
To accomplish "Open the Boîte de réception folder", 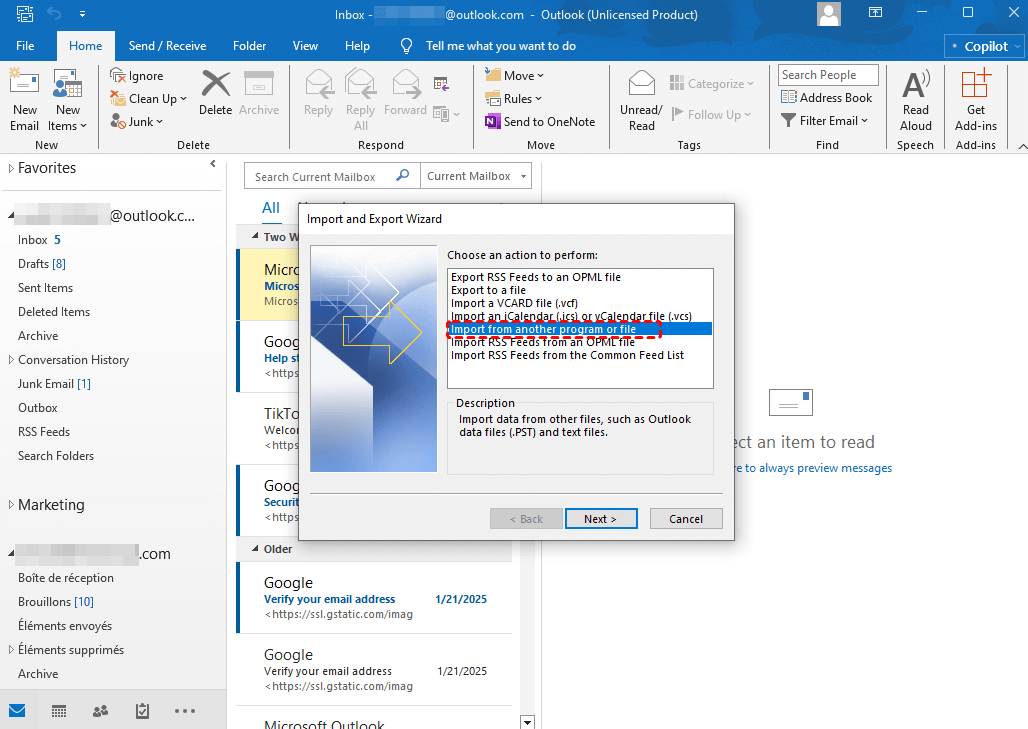I will click(66, 578).
